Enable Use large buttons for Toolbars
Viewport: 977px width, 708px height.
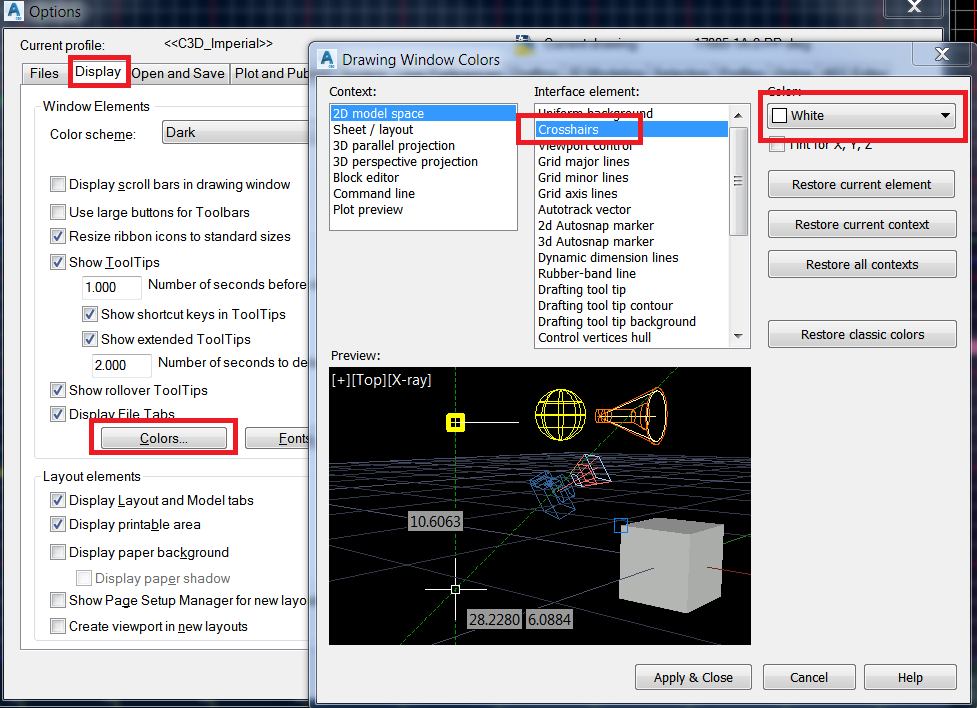57,212
